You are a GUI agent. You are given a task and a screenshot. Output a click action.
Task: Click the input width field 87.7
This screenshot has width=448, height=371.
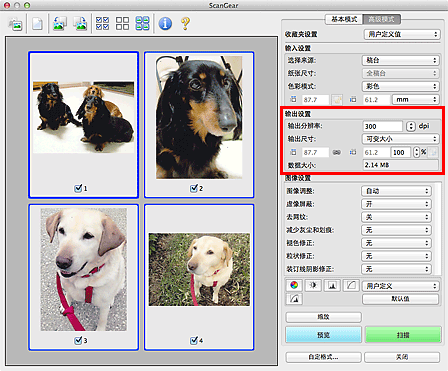[315, 99]
